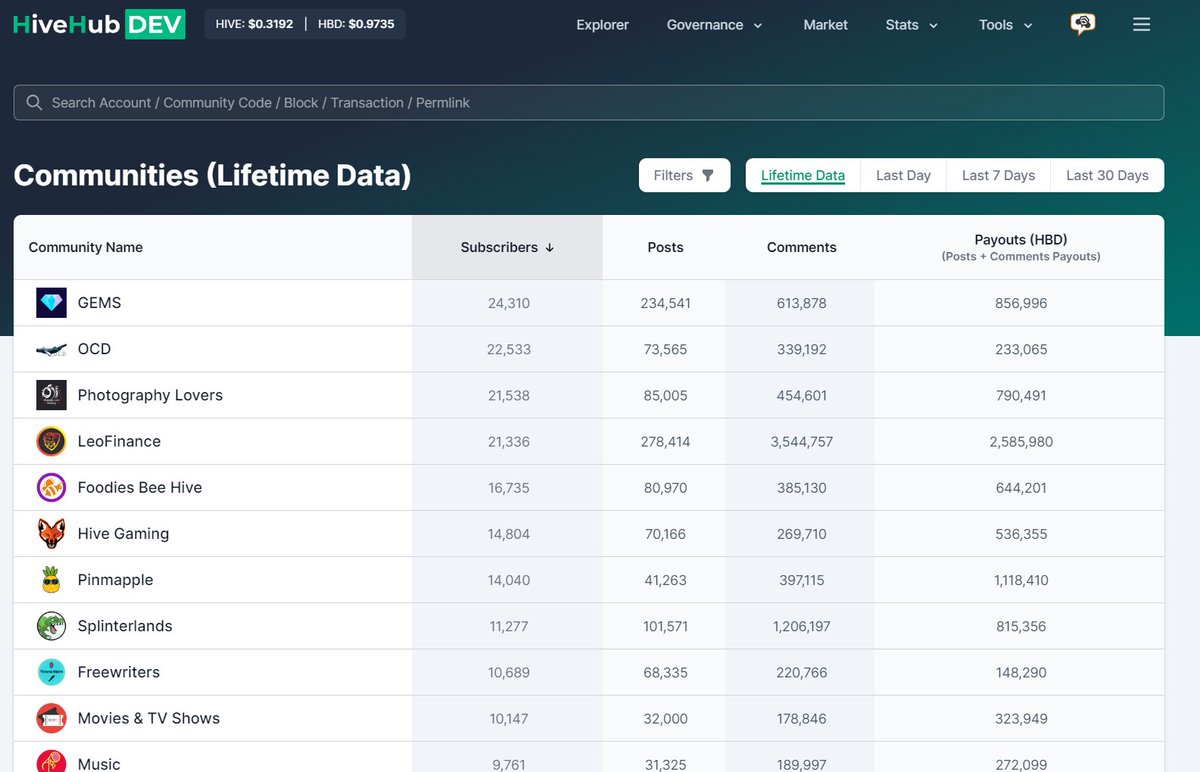Click the HIVE price ticker $0.3192

pos(254,24)
